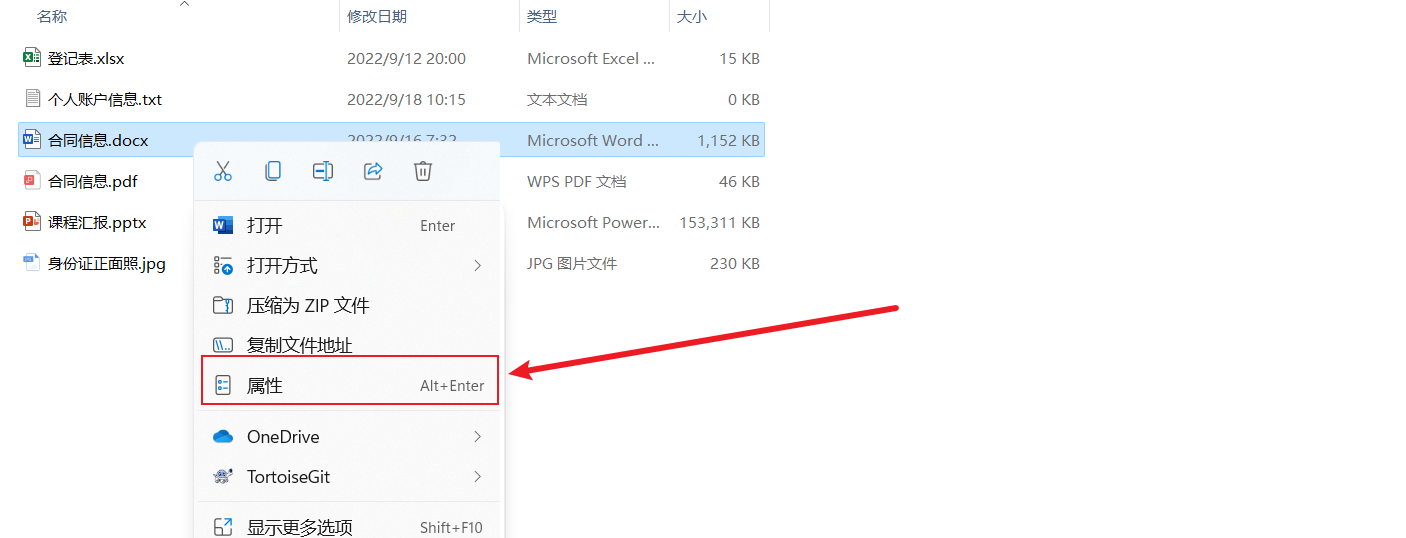This screenshot has width=1406, height=538.
Task: Click the icon beside 打开方式
Action: click(x=223, y=265)
